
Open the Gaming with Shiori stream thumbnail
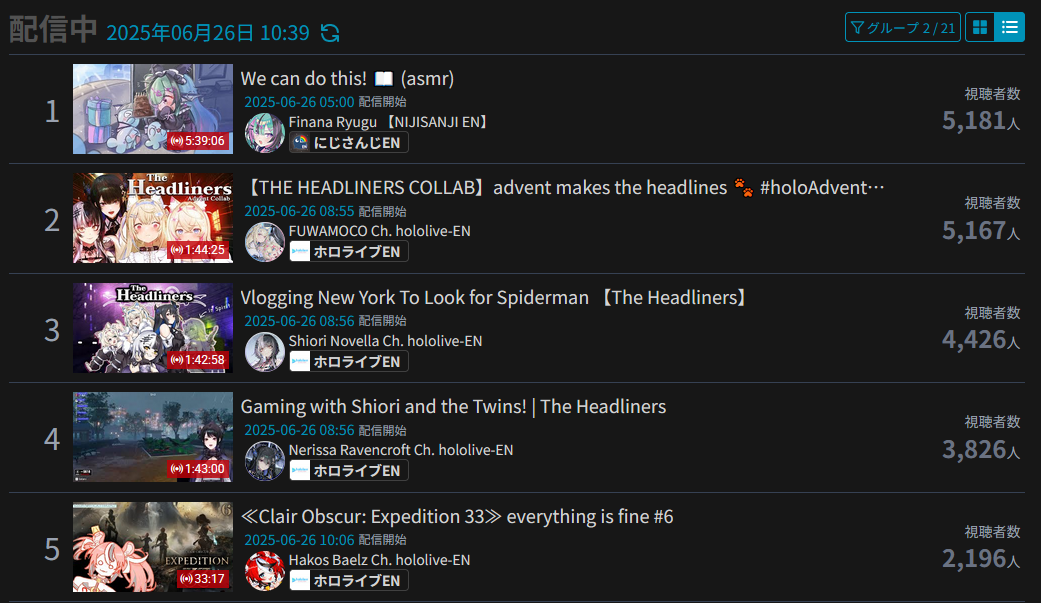(153, 437)
